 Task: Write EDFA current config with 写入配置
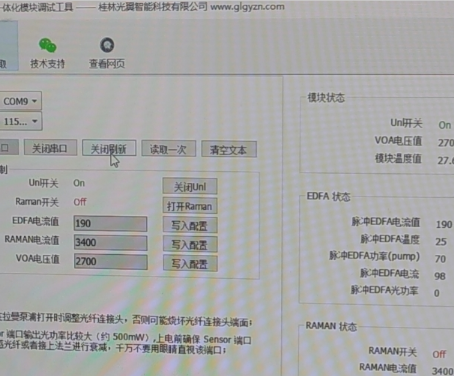tap(190, 226)
